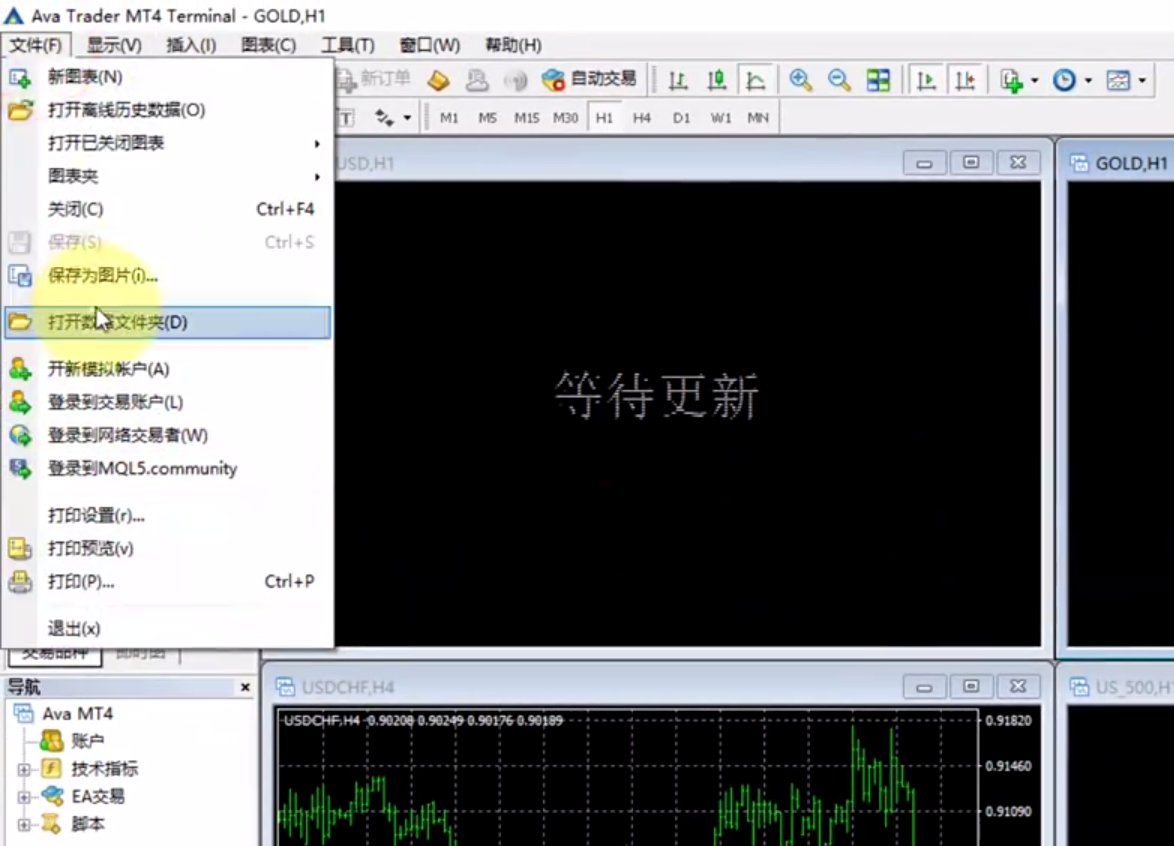Choose 登录到交易账户(L) entry
Screen dimensions: 1174x846
167,402
